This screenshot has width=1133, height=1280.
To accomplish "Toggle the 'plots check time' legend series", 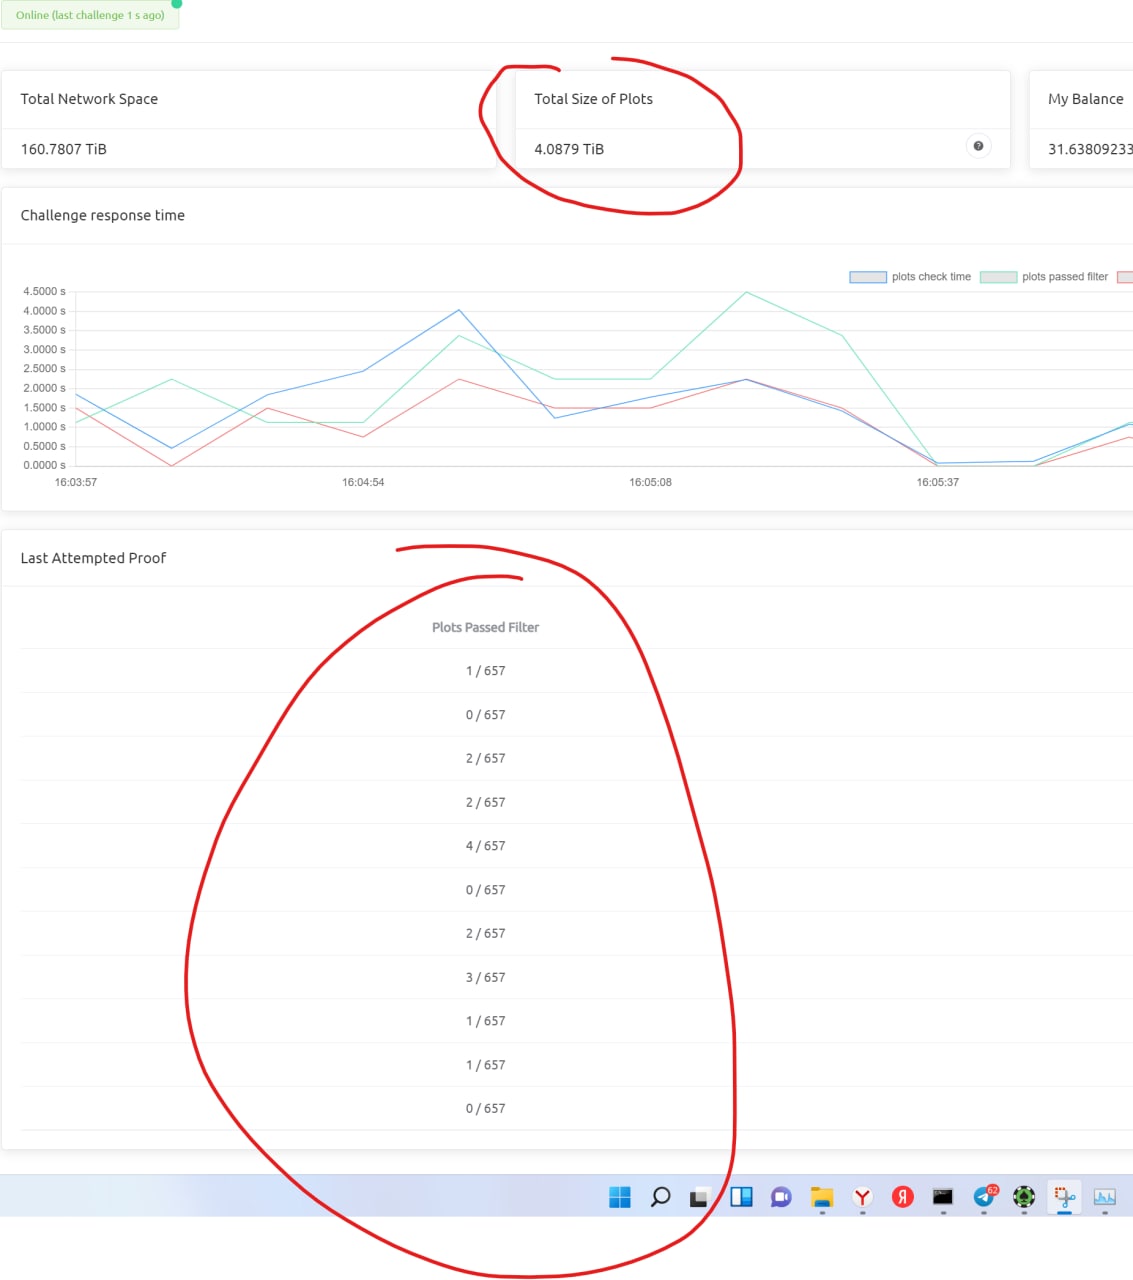I will coord(910,277).
